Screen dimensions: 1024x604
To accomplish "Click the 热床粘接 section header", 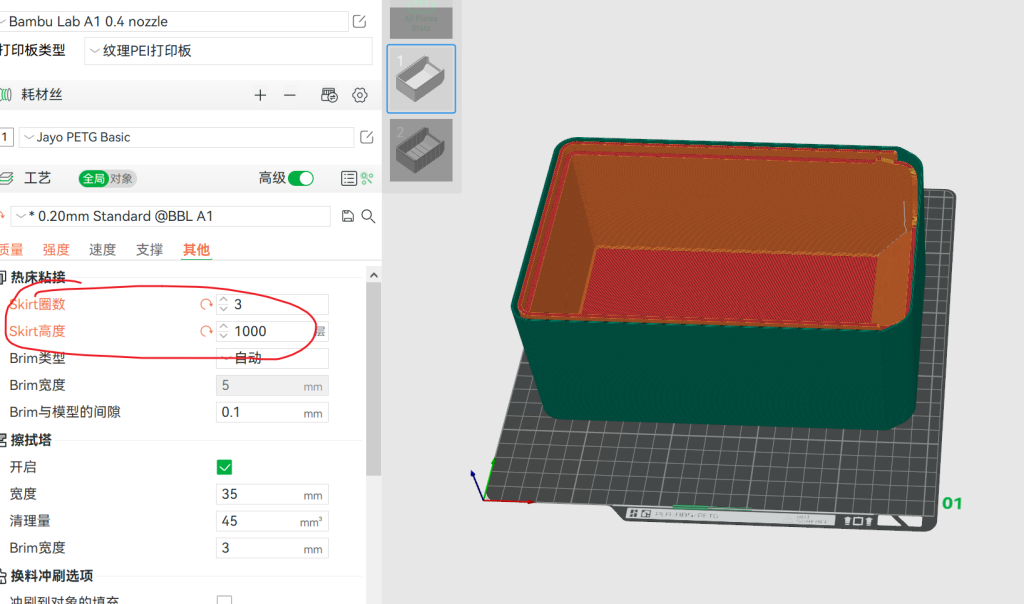I will [x=38, y=278].
